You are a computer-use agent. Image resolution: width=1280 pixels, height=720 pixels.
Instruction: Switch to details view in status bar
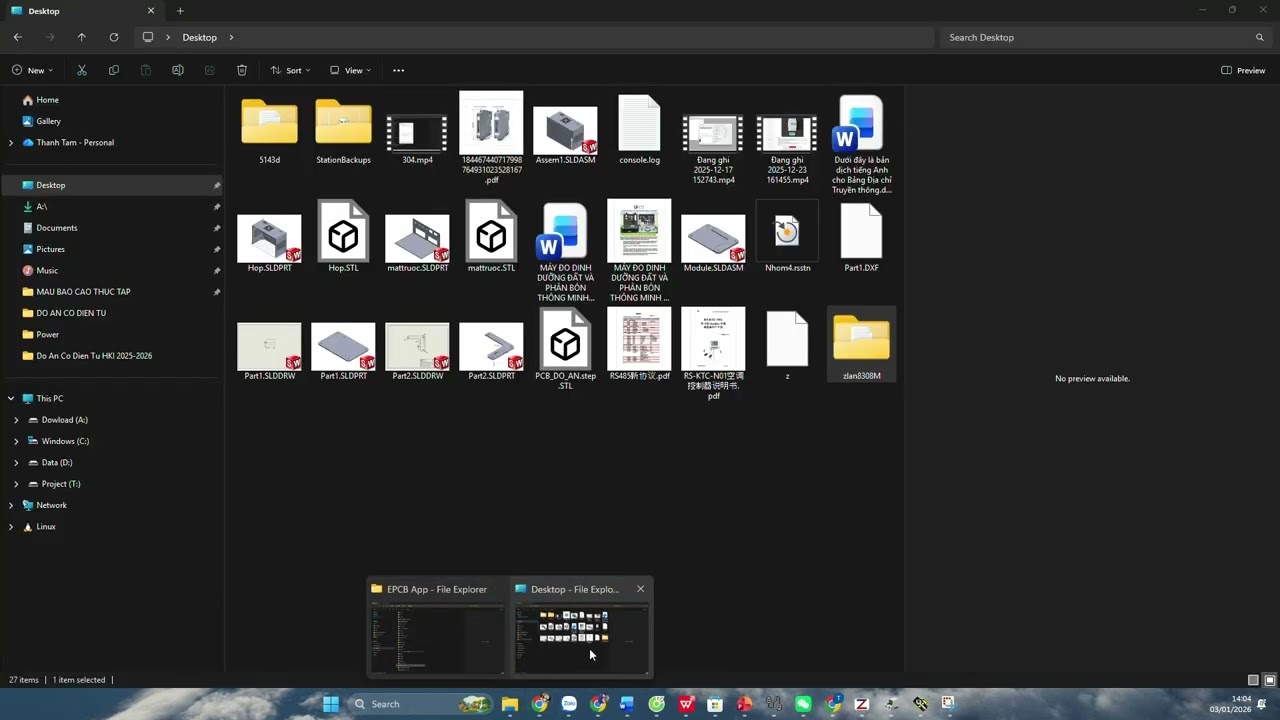[x=1253, y=680]
